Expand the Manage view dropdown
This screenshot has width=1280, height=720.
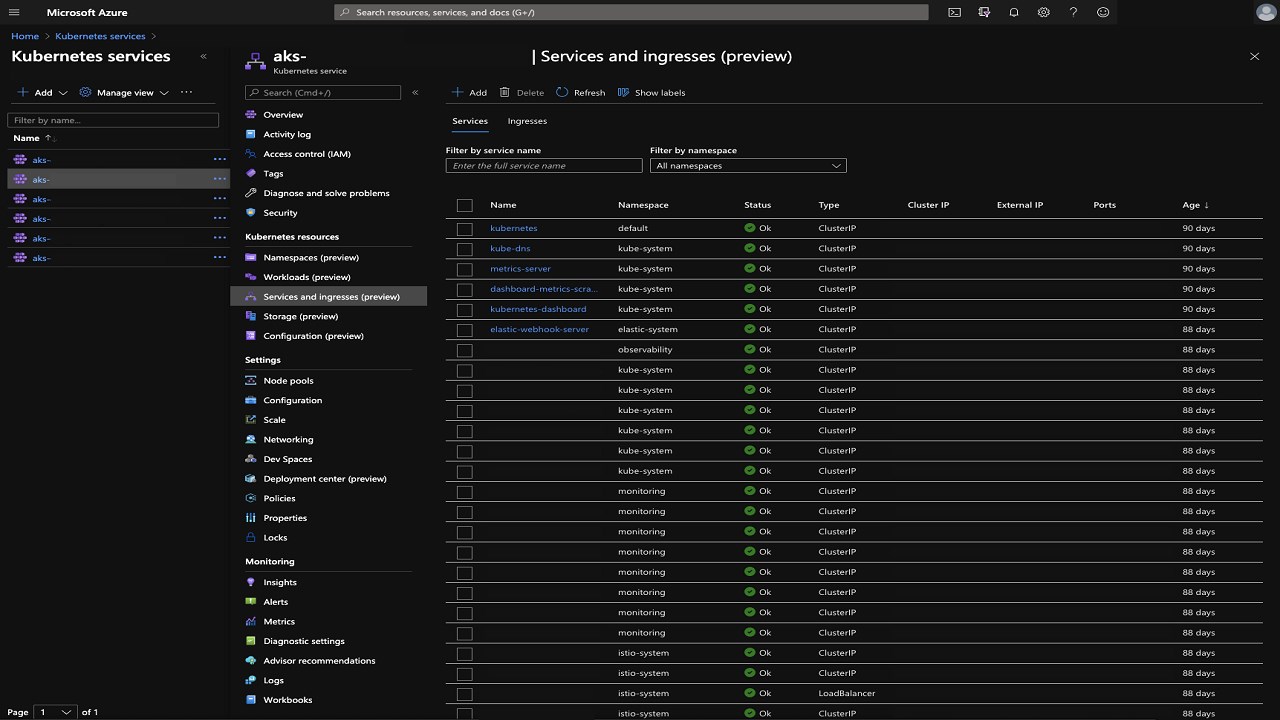[x=164, y=93]
